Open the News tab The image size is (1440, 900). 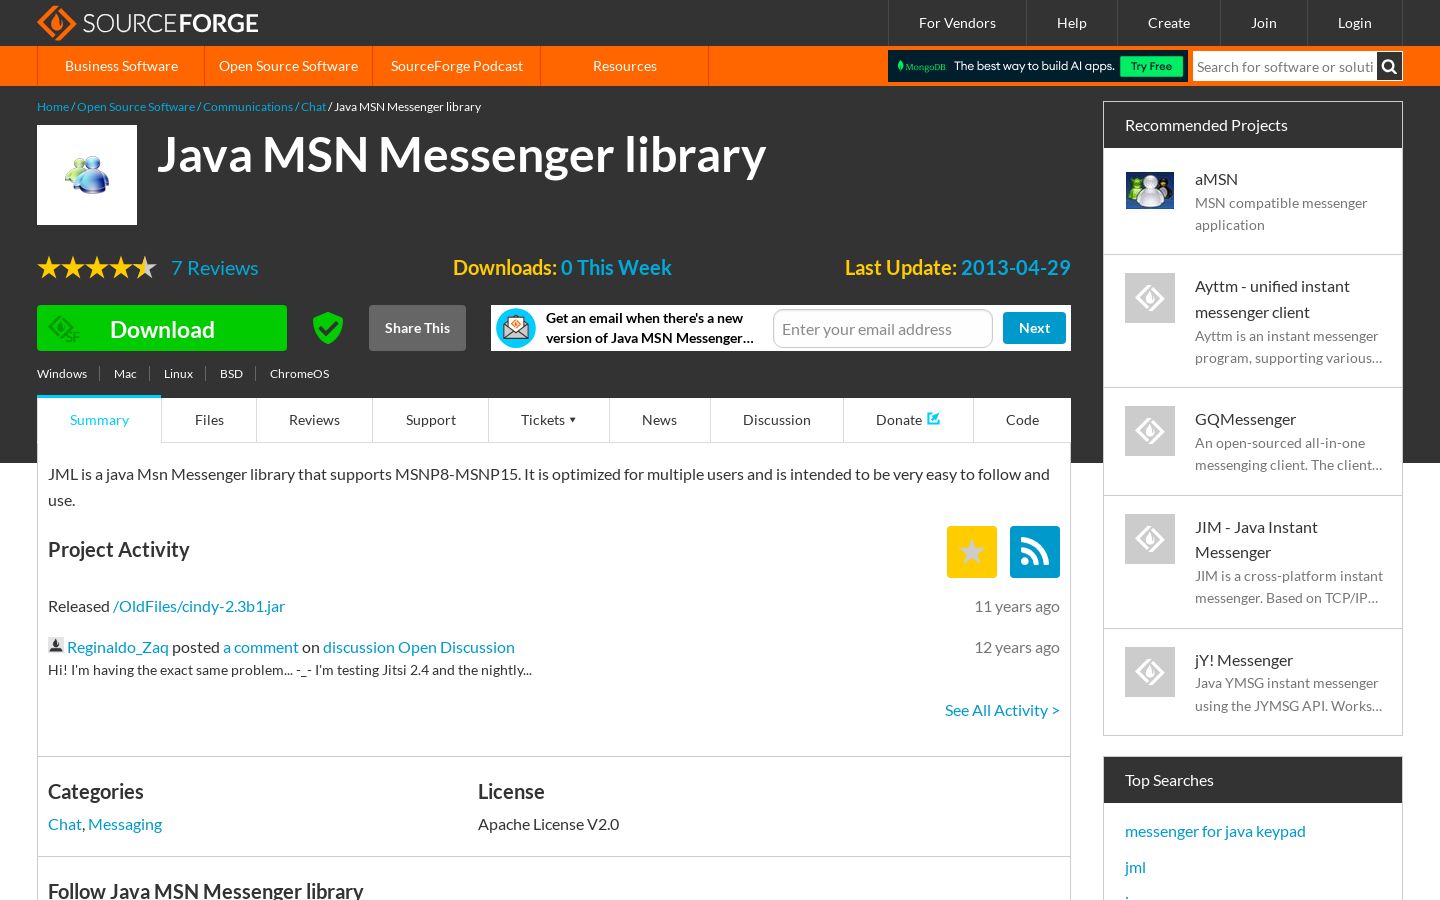659,420
